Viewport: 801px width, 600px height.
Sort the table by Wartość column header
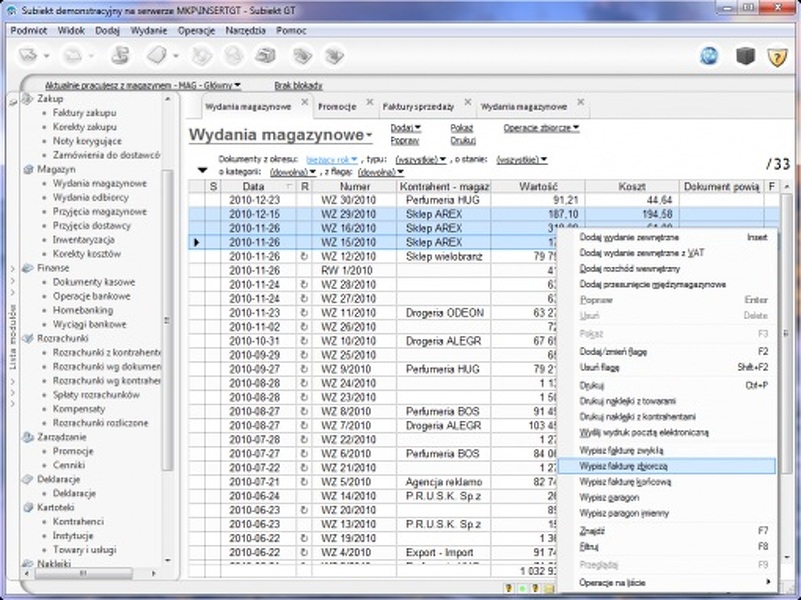tap(539, 186)
